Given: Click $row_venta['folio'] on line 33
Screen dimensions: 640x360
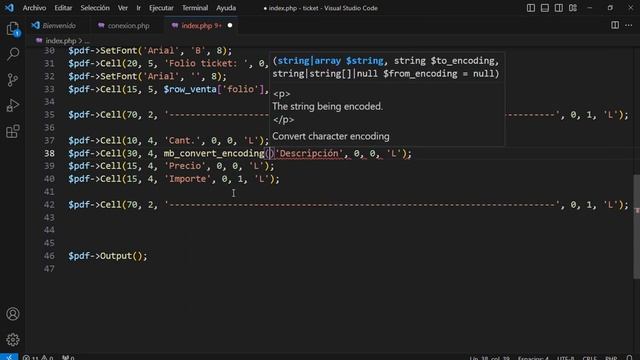Looking at the screenshot, I should 214,89.
